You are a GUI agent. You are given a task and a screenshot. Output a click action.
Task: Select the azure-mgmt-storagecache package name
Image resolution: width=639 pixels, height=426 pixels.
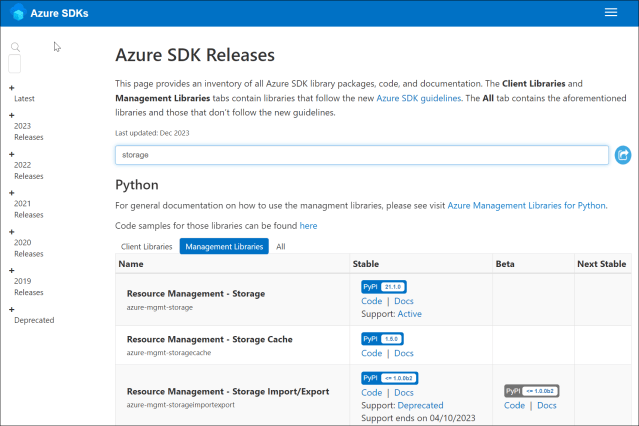[169, 353]
